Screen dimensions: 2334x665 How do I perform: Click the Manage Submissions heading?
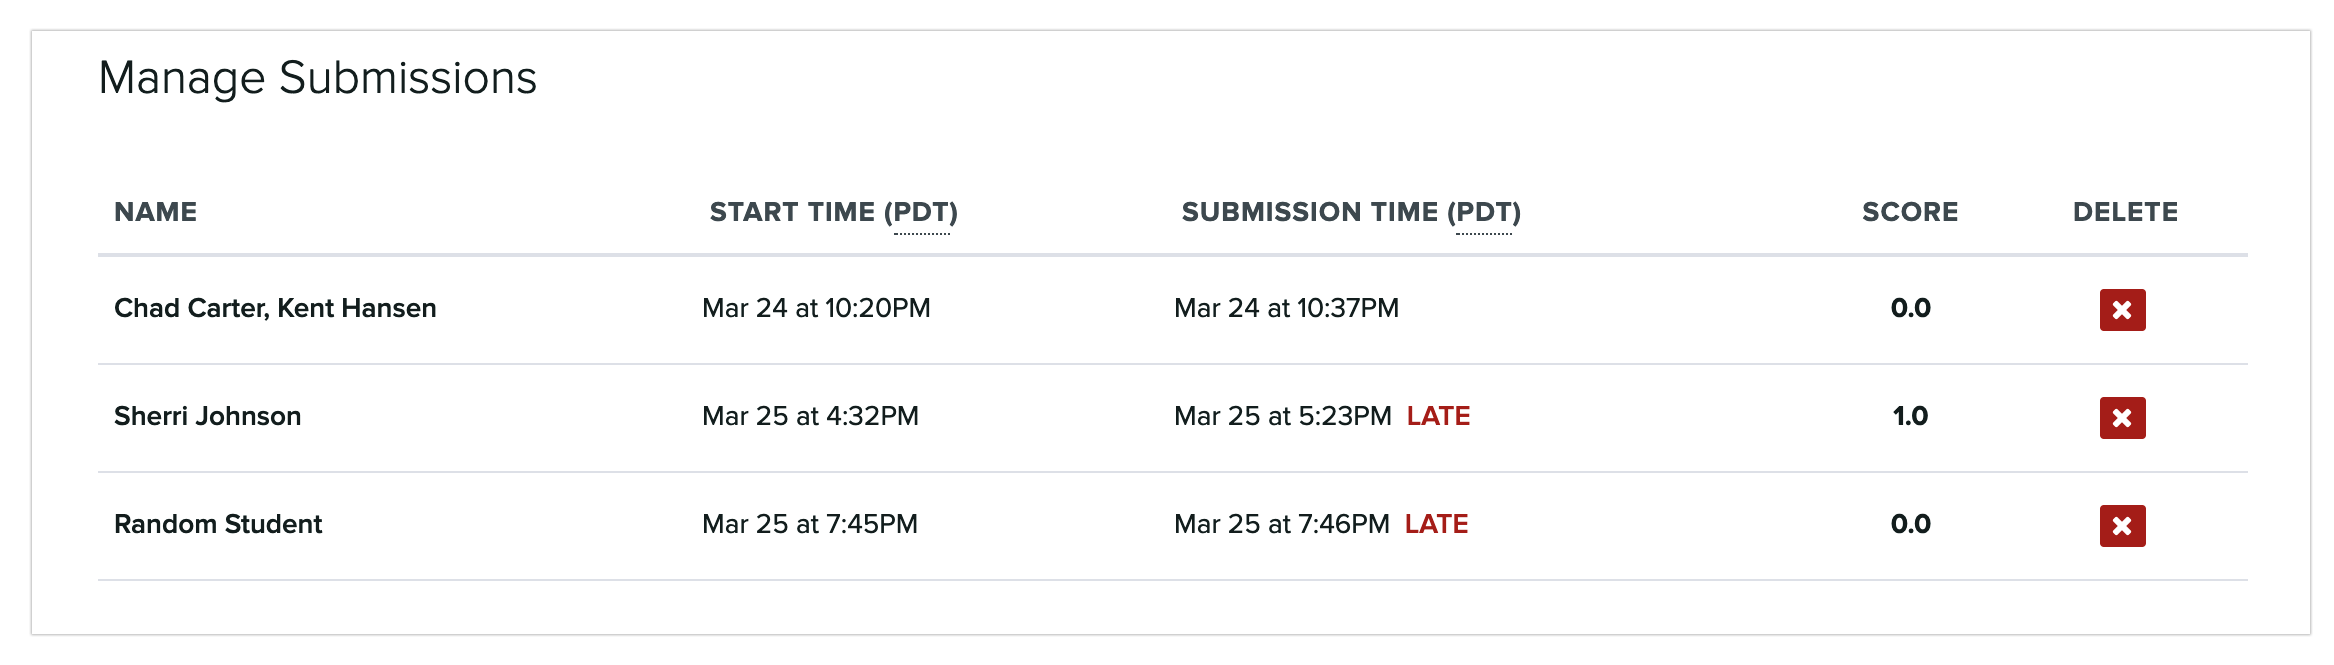(x=320, y=78)
